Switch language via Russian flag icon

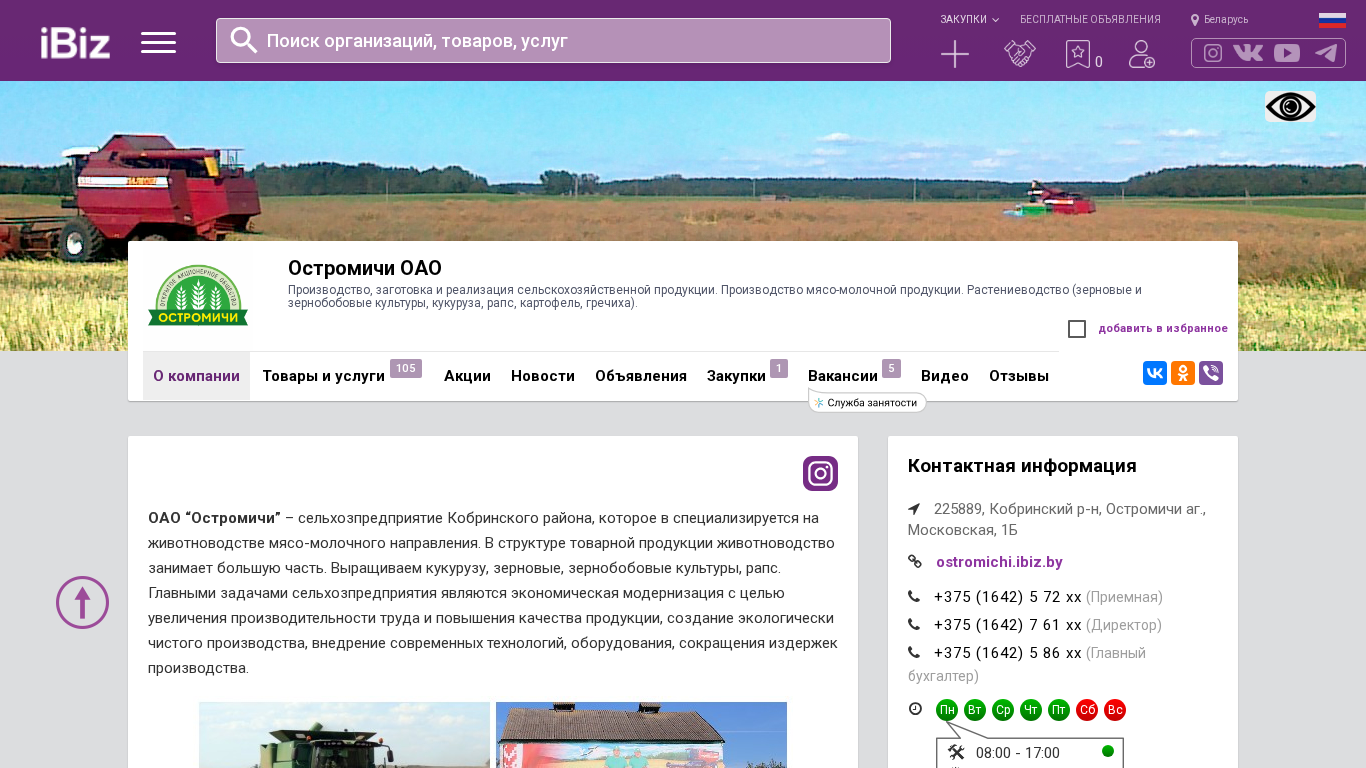[x=1332, y=20]
